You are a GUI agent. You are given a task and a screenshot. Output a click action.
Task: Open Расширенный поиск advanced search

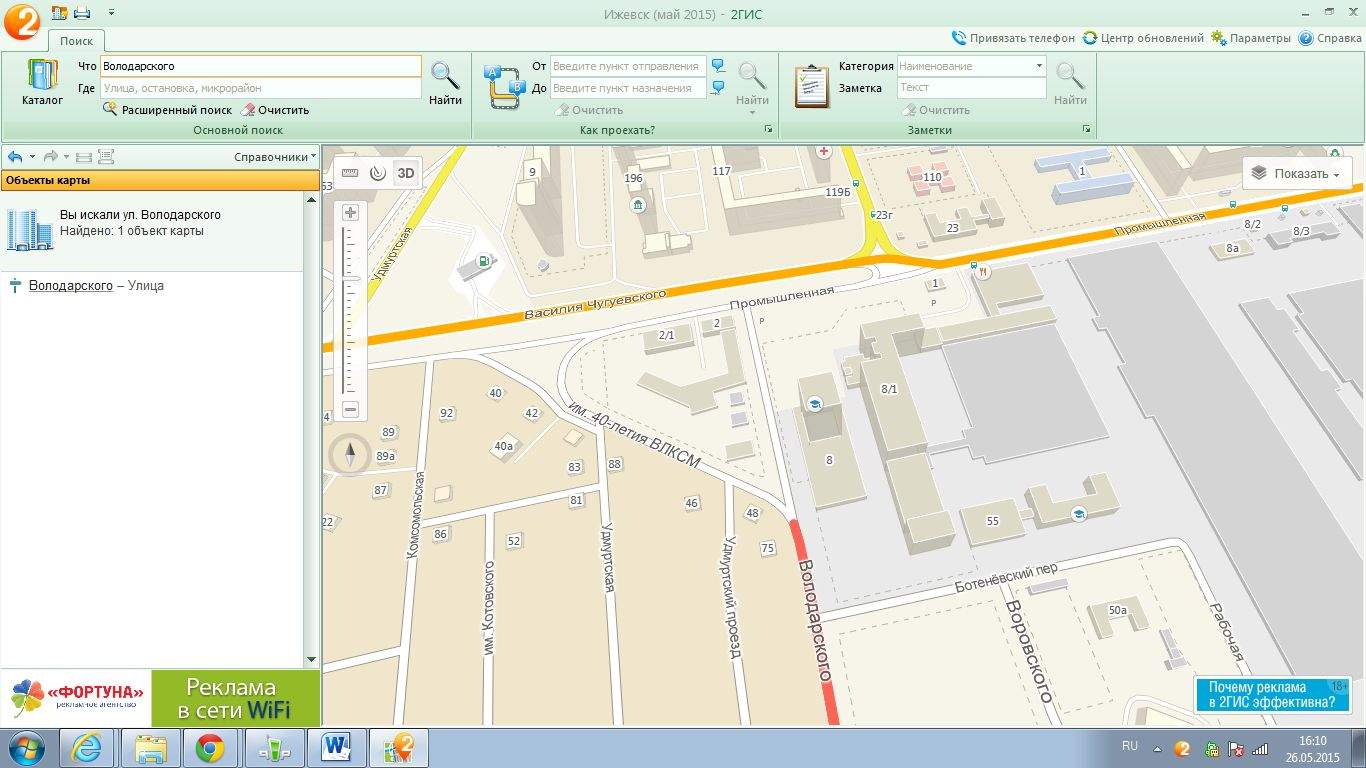tap(167, 110)
